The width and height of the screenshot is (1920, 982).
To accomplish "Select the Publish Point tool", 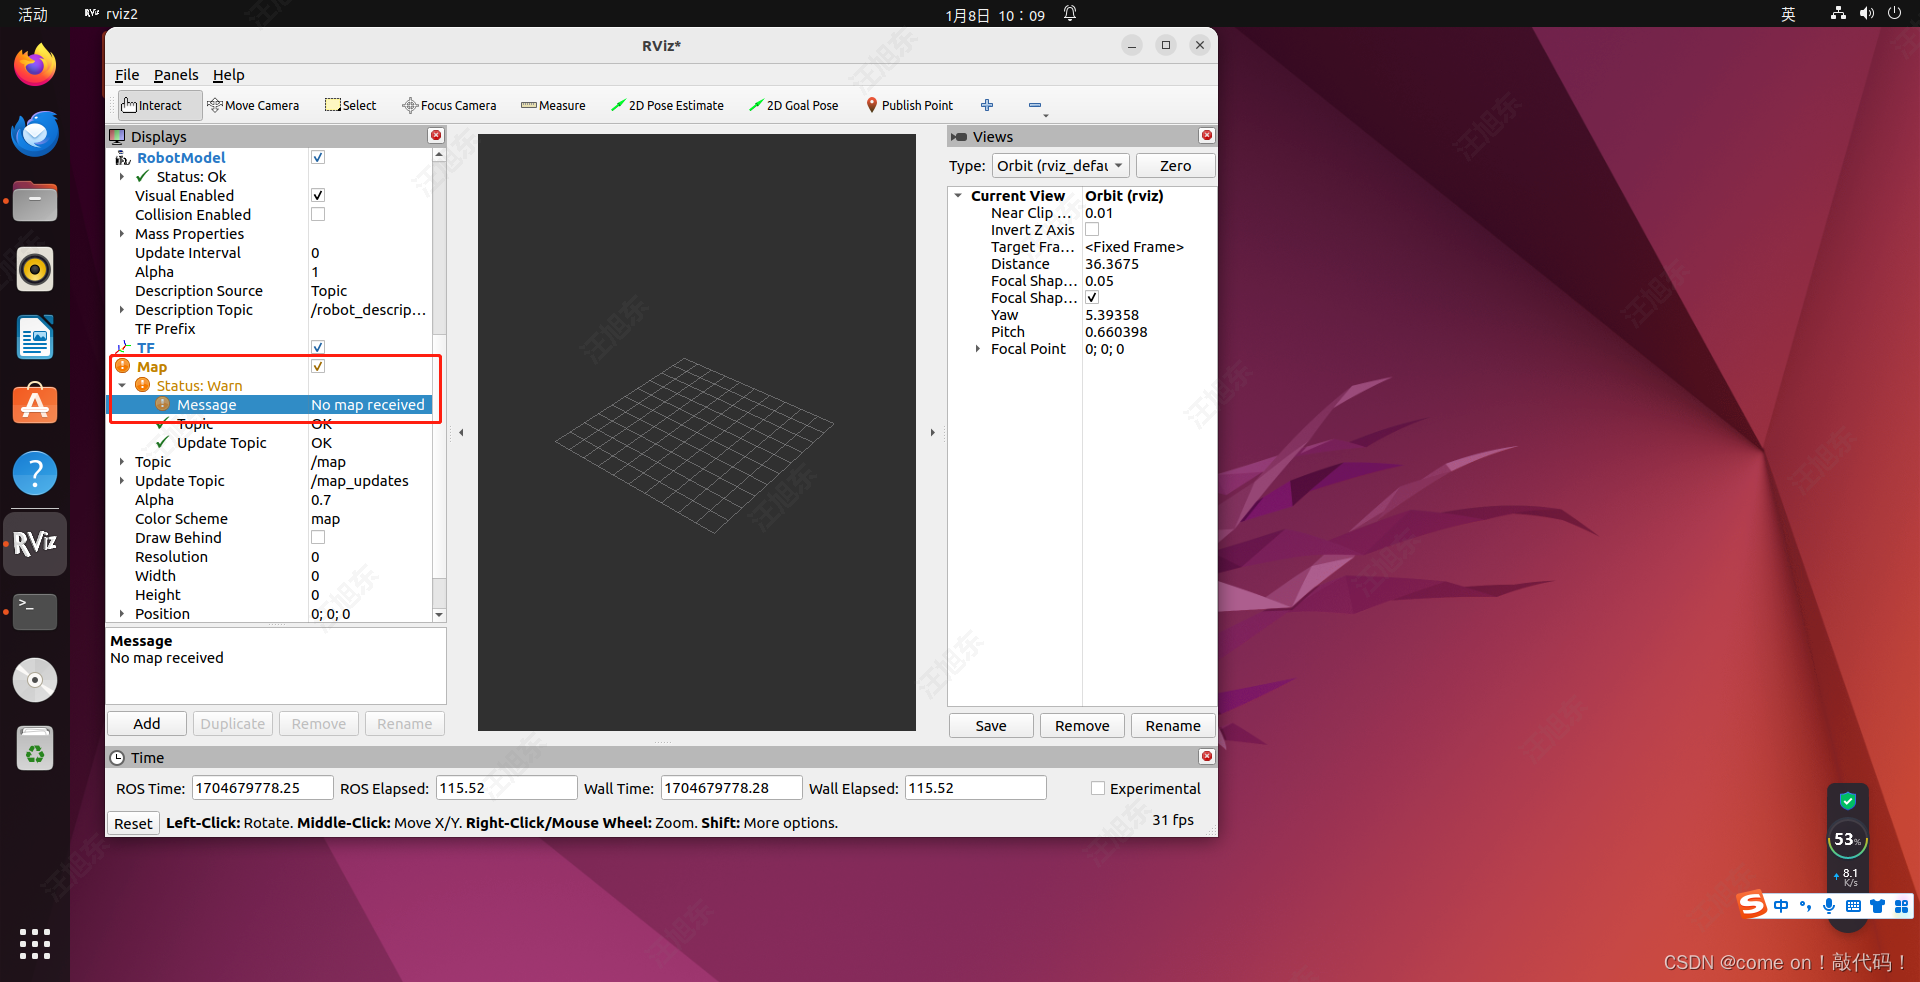I will [909, 105].
